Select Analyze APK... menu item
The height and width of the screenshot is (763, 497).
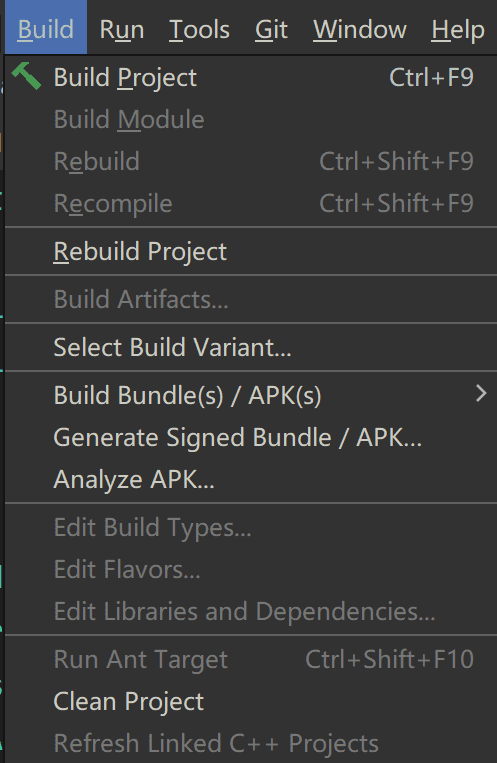point(251,479)
